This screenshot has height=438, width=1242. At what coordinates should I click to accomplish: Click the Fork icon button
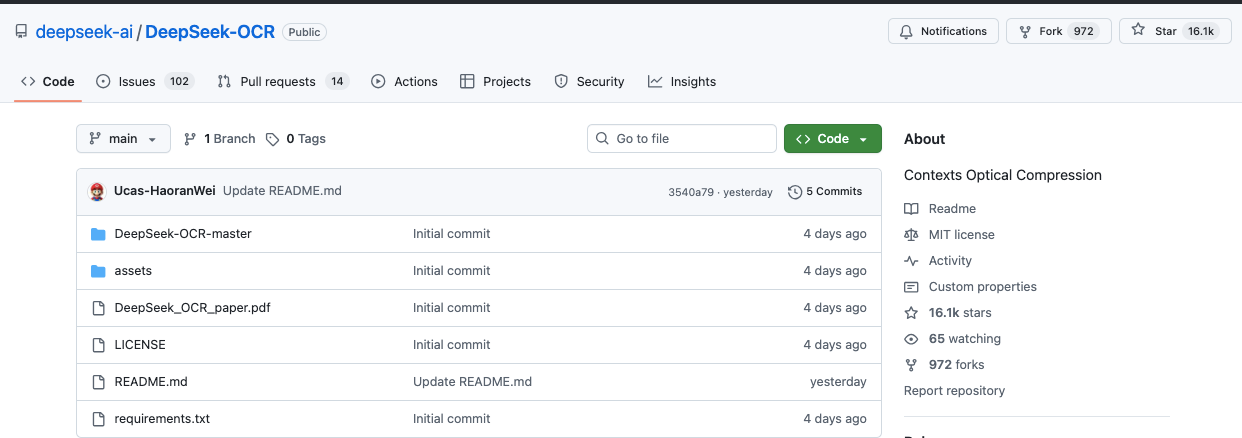pyautogui.click(x=1025, y=31)
